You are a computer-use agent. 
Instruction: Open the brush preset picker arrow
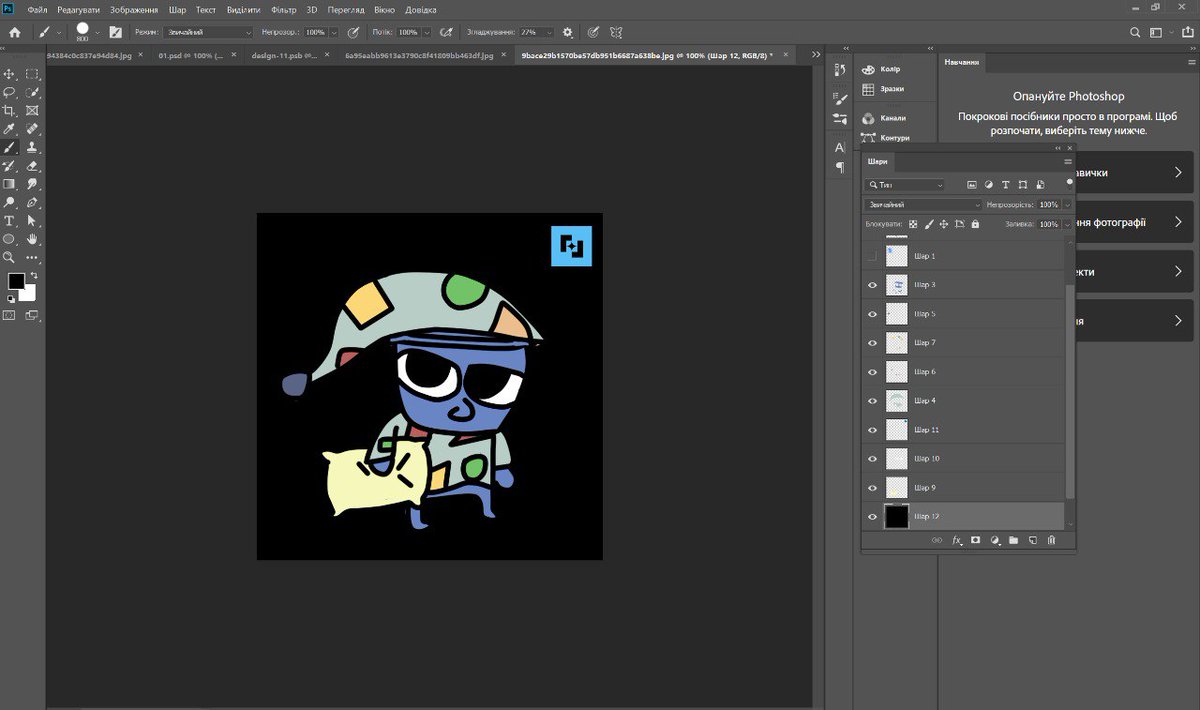click(98, 32)
